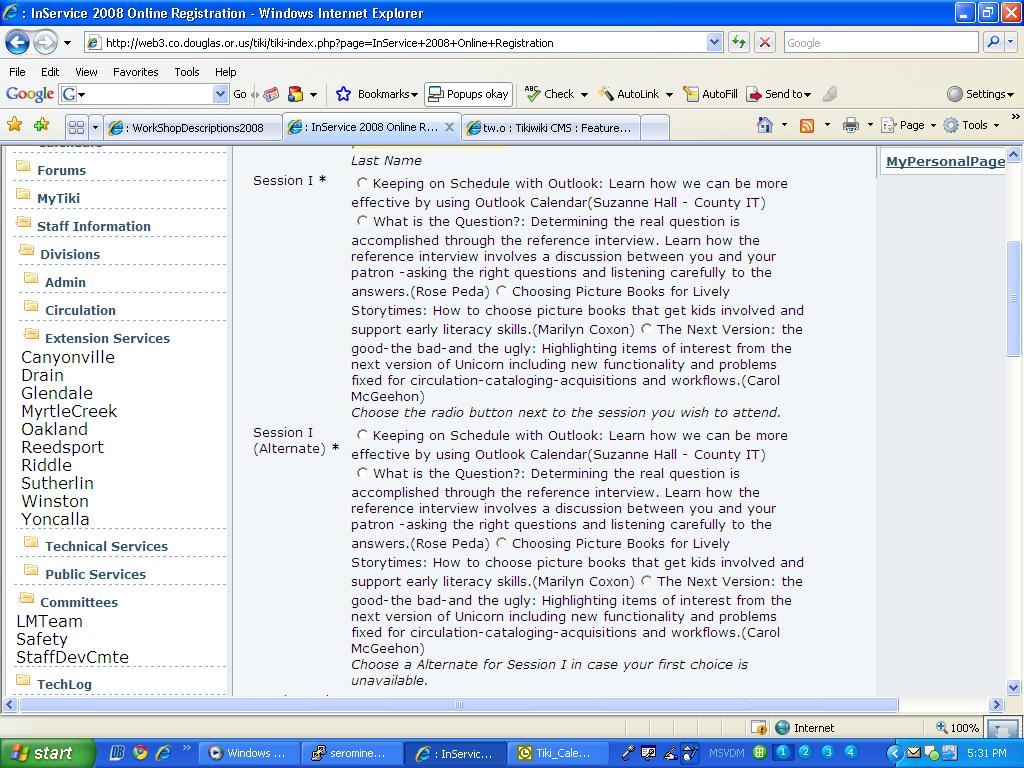Expand the Google toolbar search box dropdown

[220, 94]
